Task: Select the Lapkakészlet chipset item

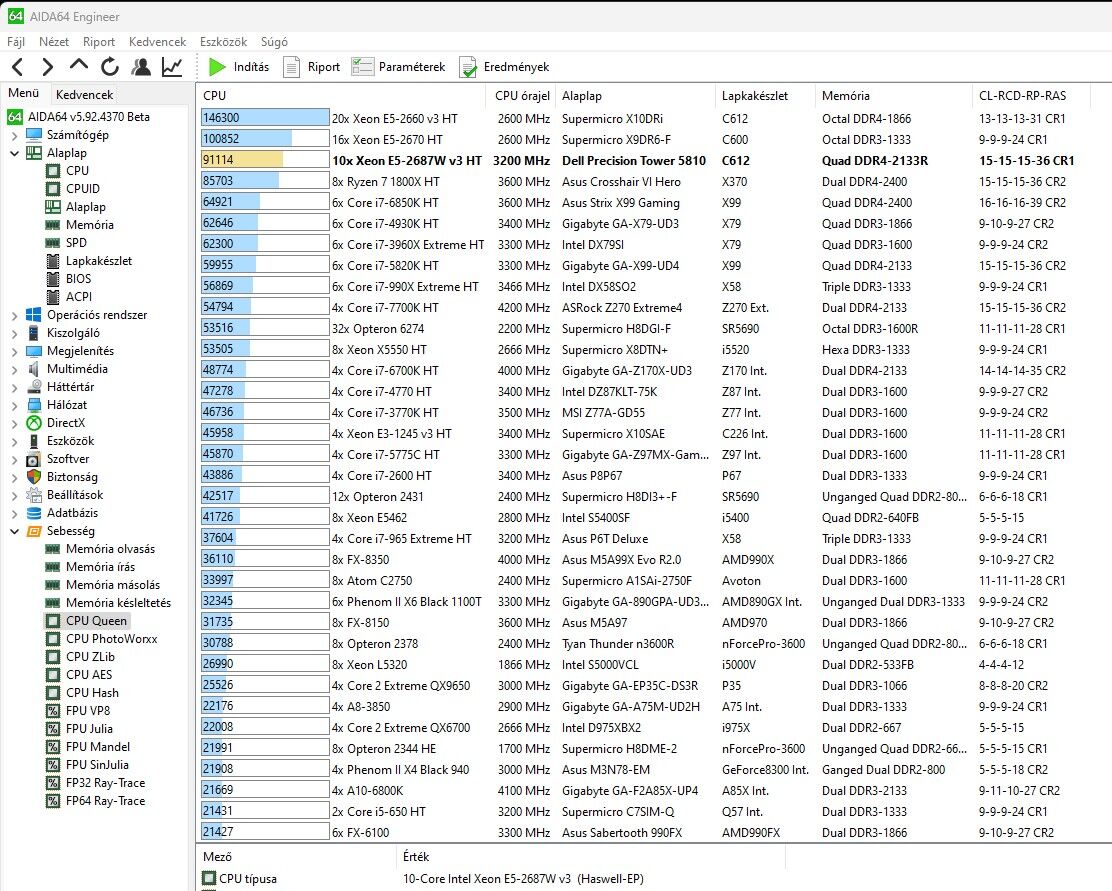Action: click(x=89, y=260)
